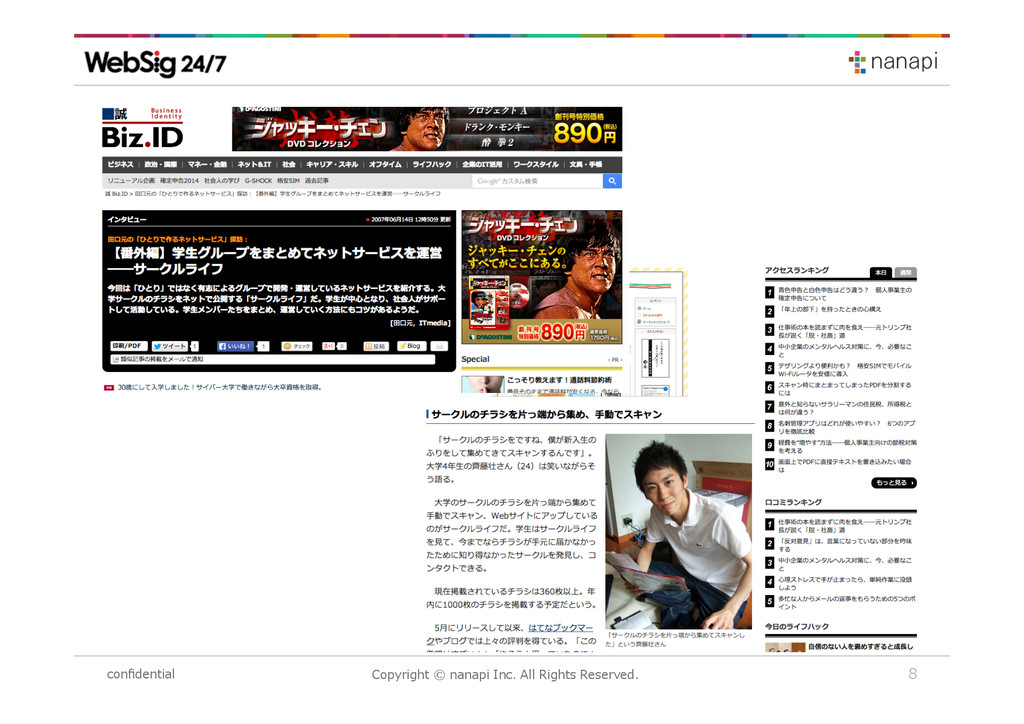This screenshot has width=1024, height=724.
Task: Click the [田口元, ITmedia] author credit
Action: point(420,323)
